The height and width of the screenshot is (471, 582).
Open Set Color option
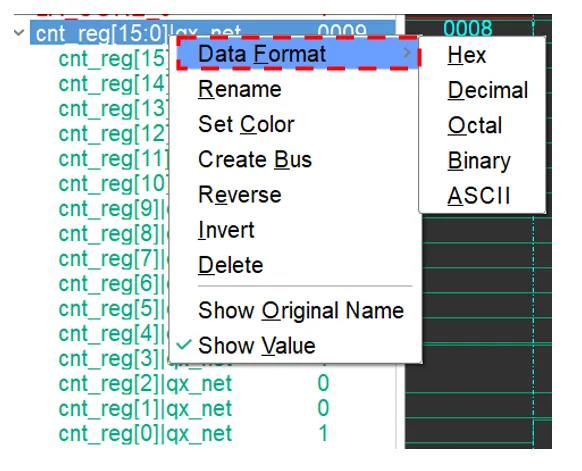(246, 124)
